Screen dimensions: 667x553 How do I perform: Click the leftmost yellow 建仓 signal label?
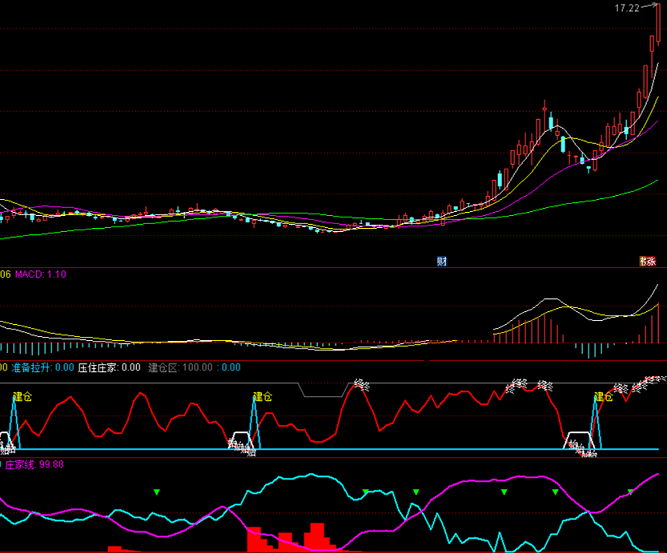point(23,397)
